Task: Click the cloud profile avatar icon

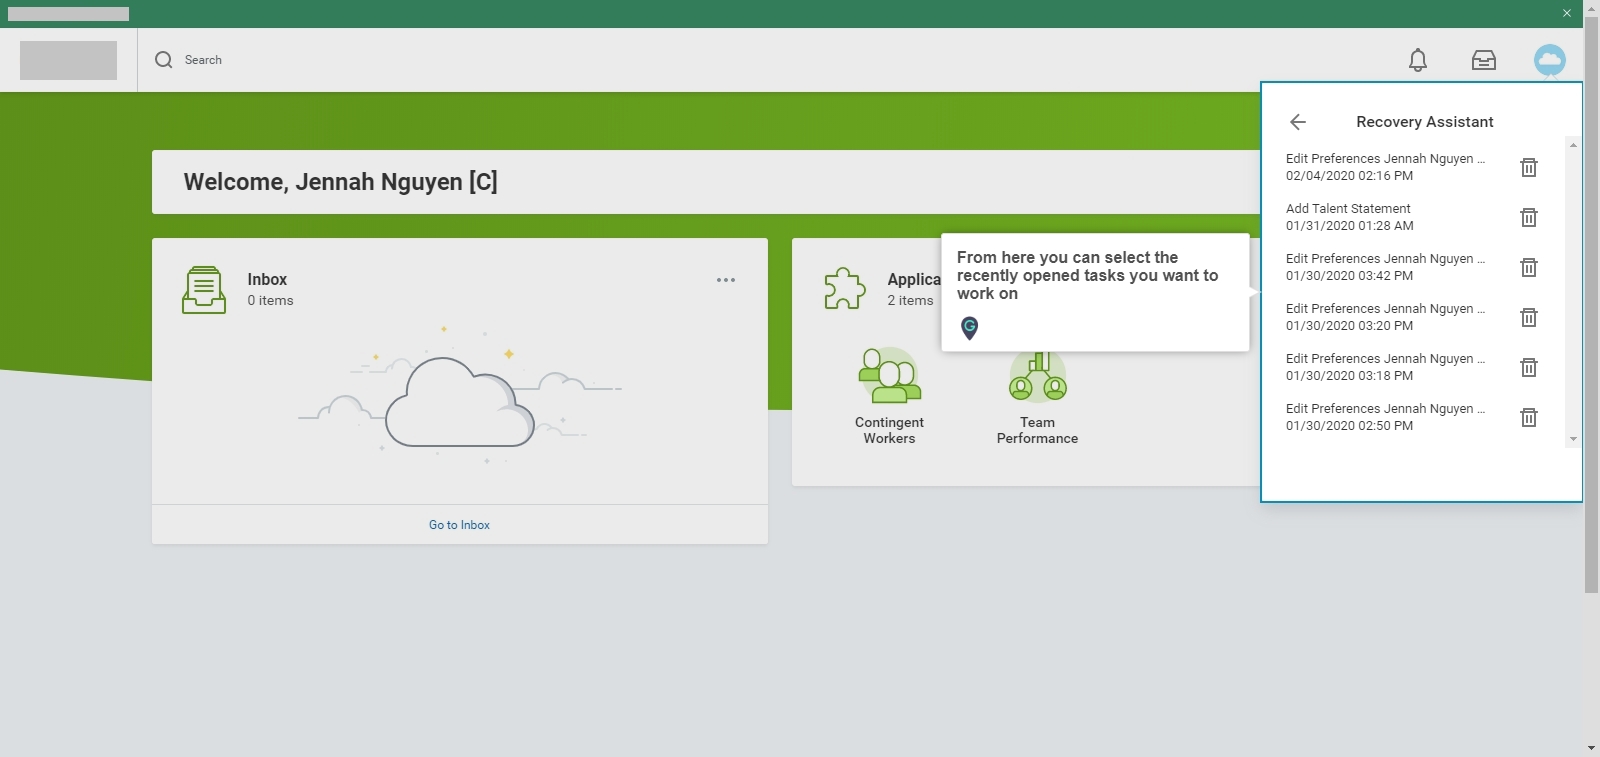Action: coord(1550,60)
